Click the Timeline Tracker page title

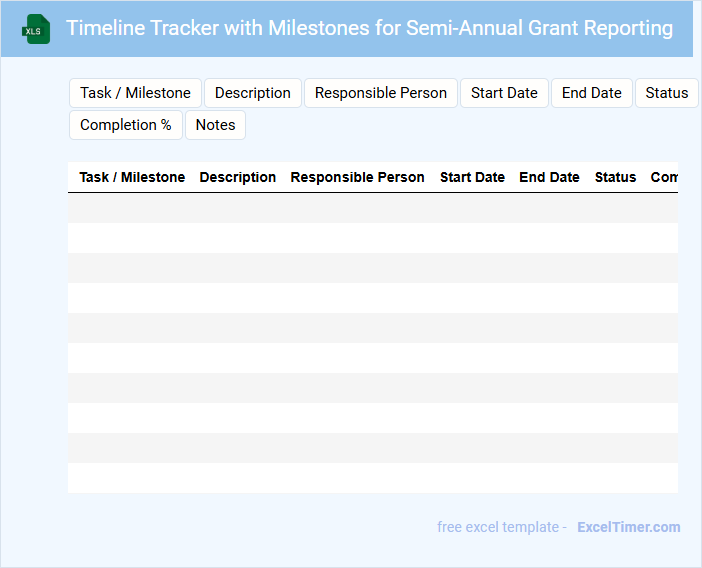(369, 28)
